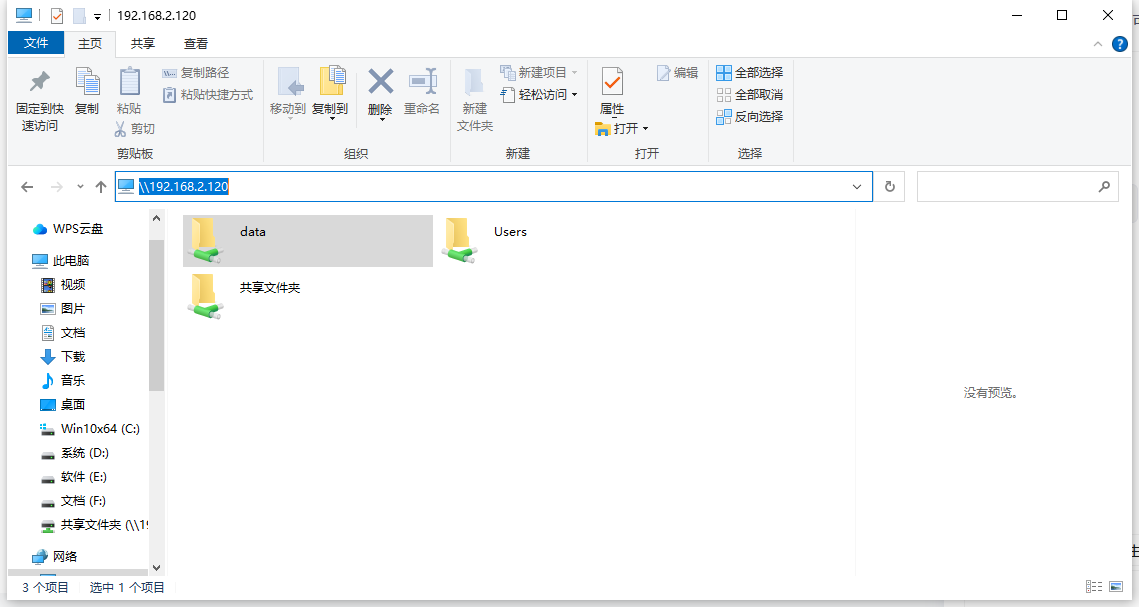Open the 打开 dropdown in ribbon
The height and width of the screenshot is (607, 1139).
tap(622, 129)
